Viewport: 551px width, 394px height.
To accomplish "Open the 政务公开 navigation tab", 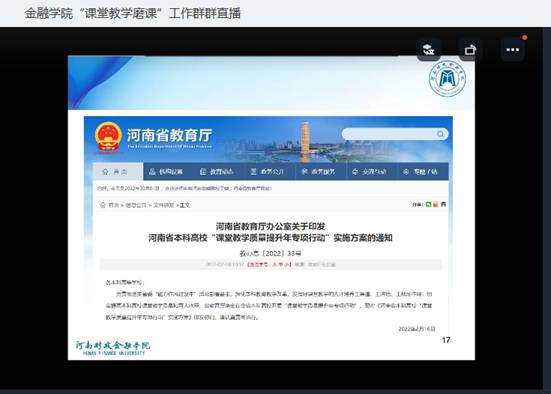I will pyautogui.click(x=267, y=172).
